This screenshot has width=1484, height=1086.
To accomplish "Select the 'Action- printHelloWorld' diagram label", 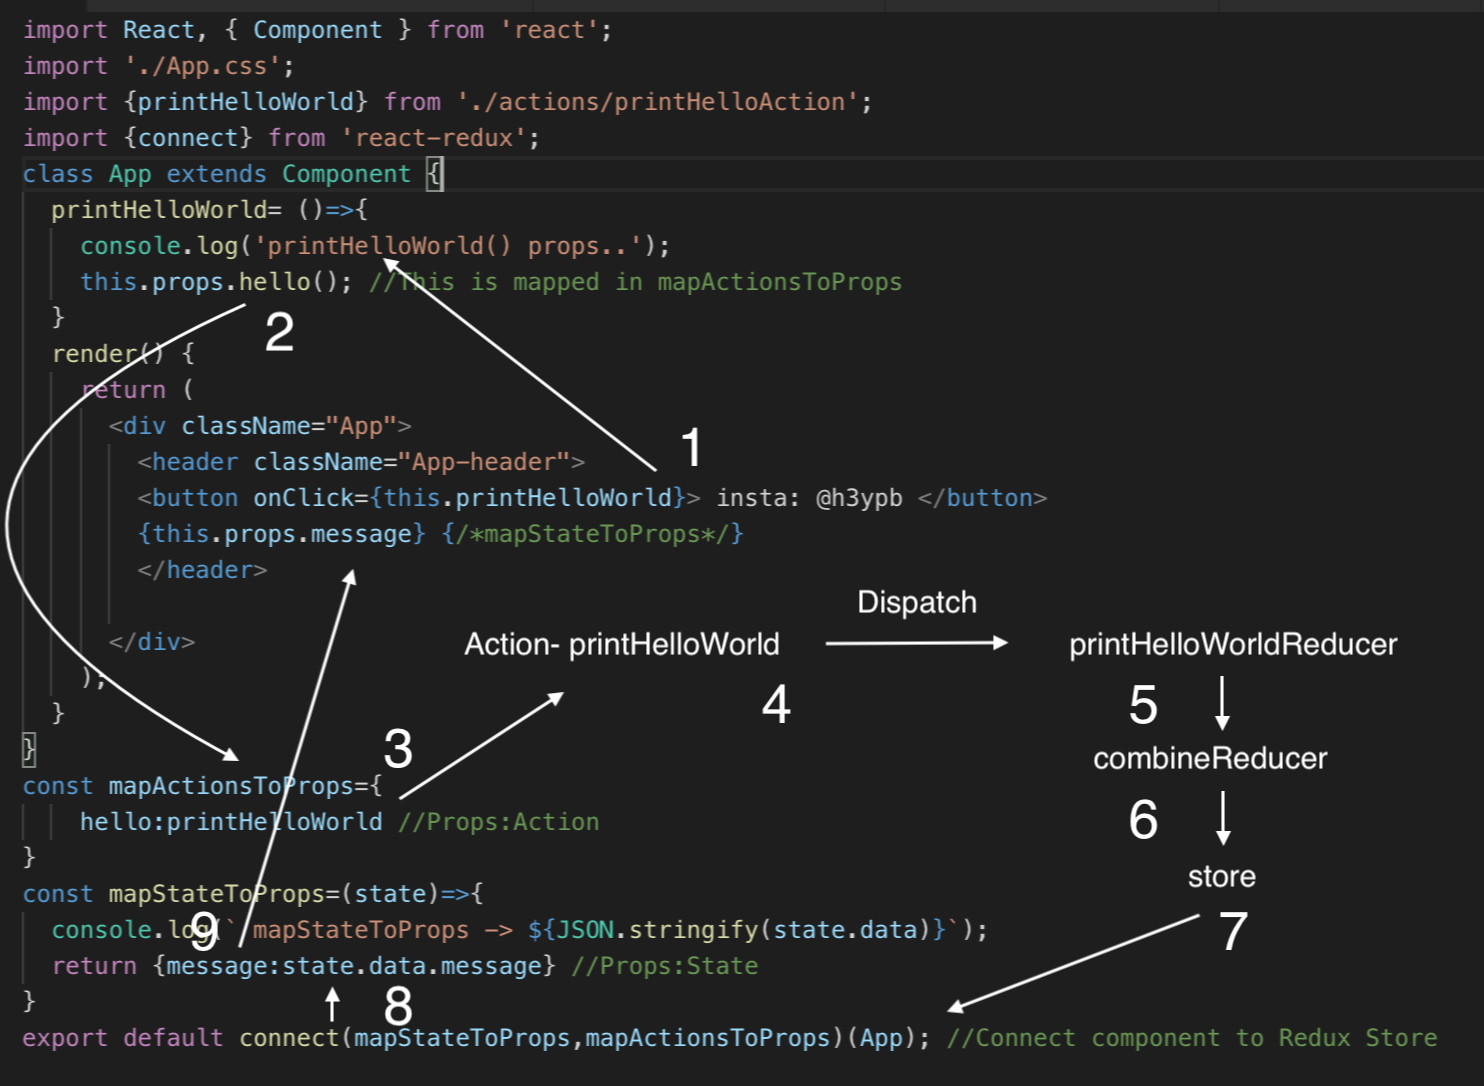I will click(621, 644).
